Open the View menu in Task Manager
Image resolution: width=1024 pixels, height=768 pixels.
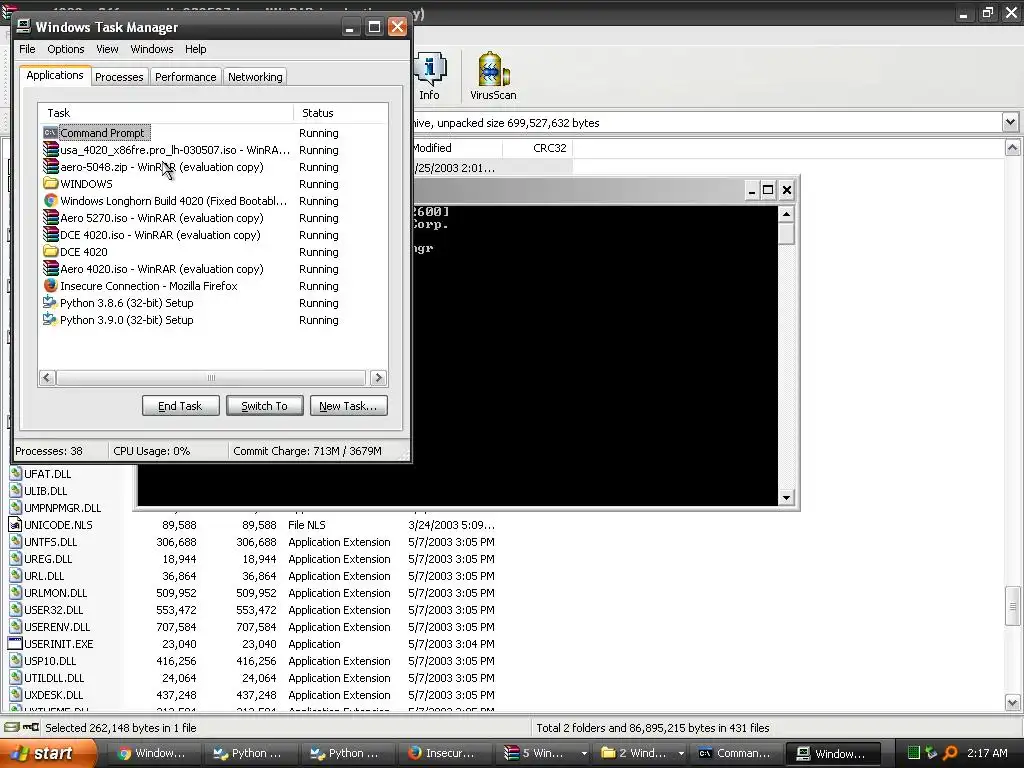coord(107,49)
